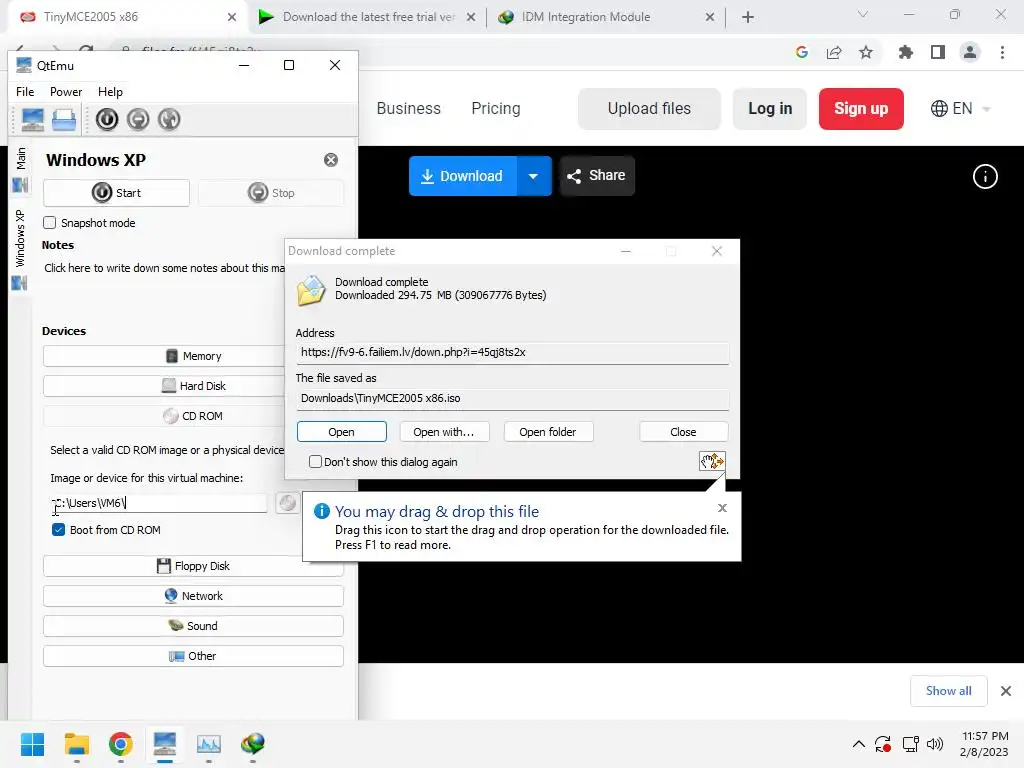This screenshot has width=1024, height=768.
Task: Toggle Chrome side panel icon
Action: (x=938, y=52)
